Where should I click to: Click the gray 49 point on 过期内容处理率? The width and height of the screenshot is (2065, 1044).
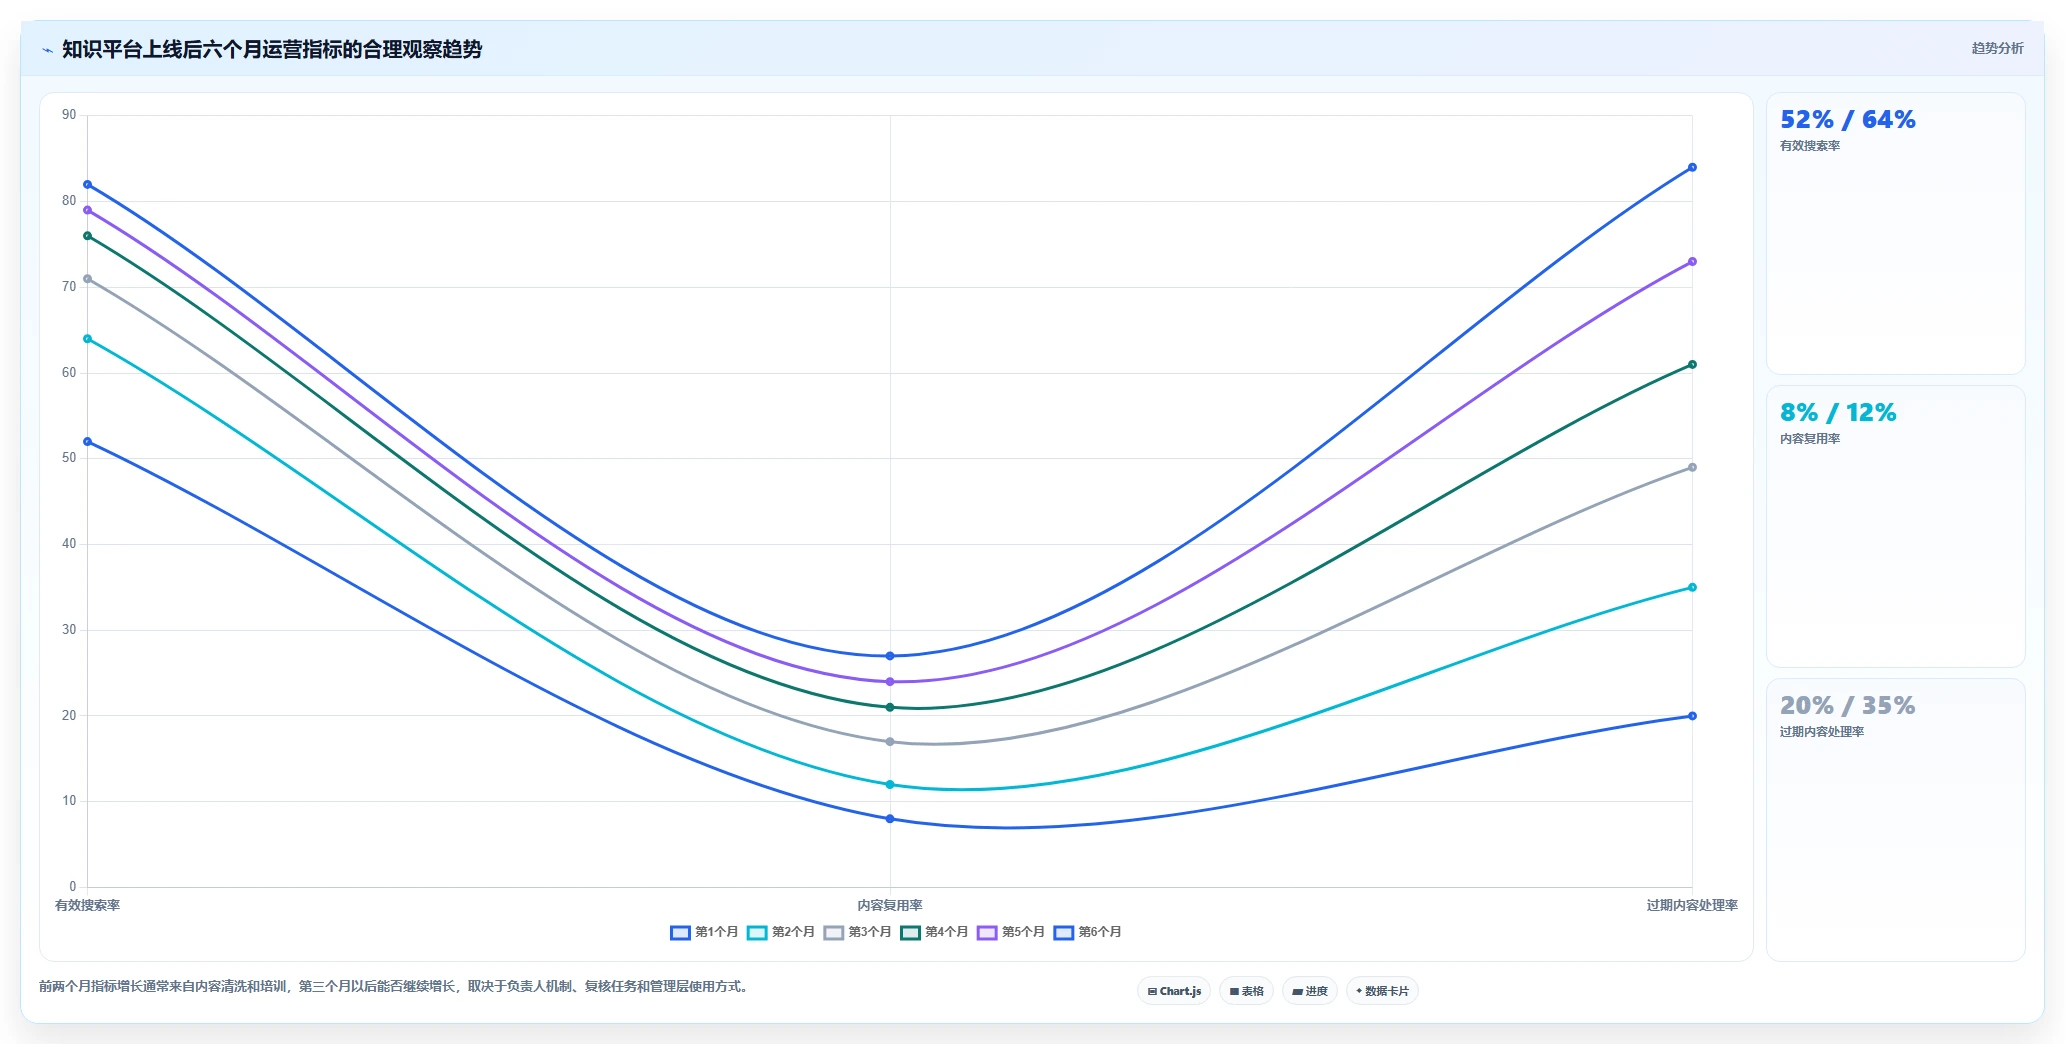1692,467
